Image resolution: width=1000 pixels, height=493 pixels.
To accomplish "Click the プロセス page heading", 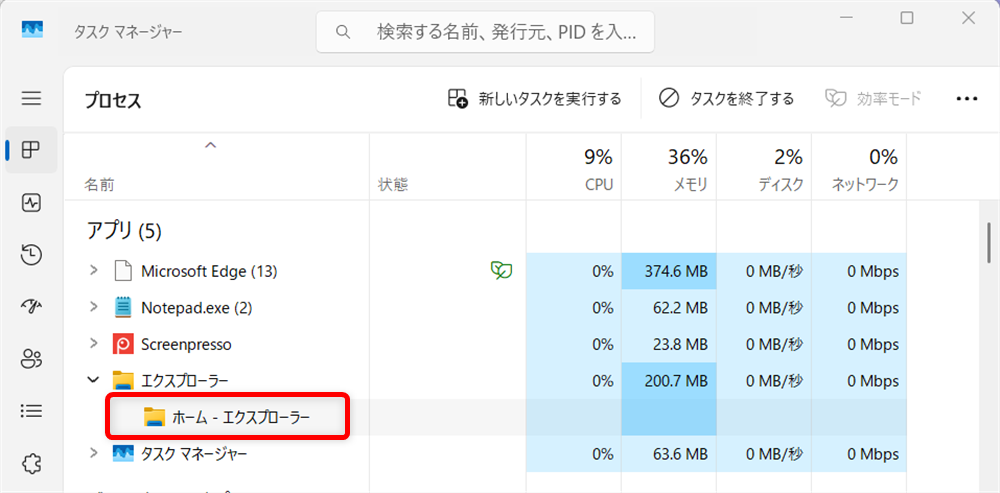I will (113, 100).
